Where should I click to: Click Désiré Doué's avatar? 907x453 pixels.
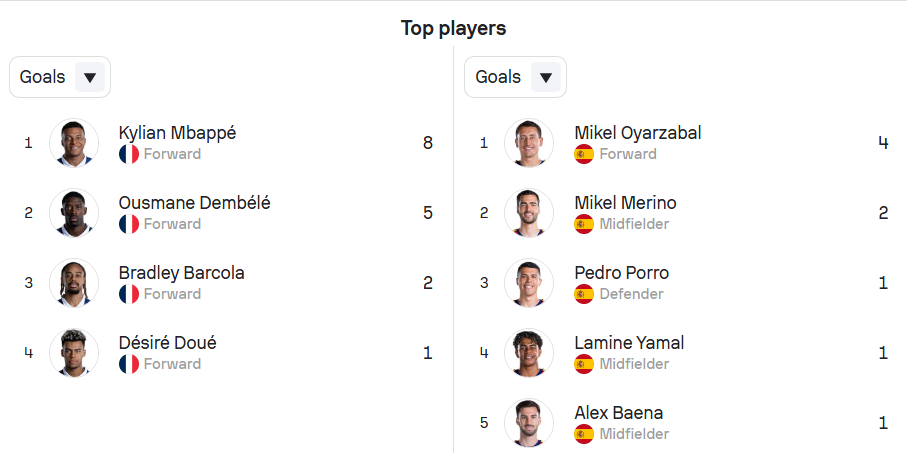click(74, 353)
